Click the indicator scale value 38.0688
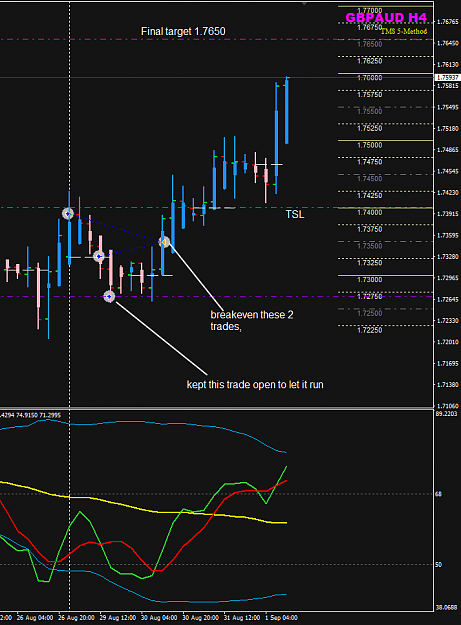 446,607
